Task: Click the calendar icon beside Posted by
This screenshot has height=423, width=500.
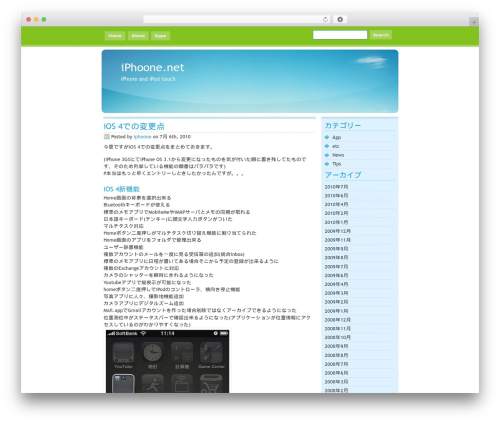Action: 107,136
